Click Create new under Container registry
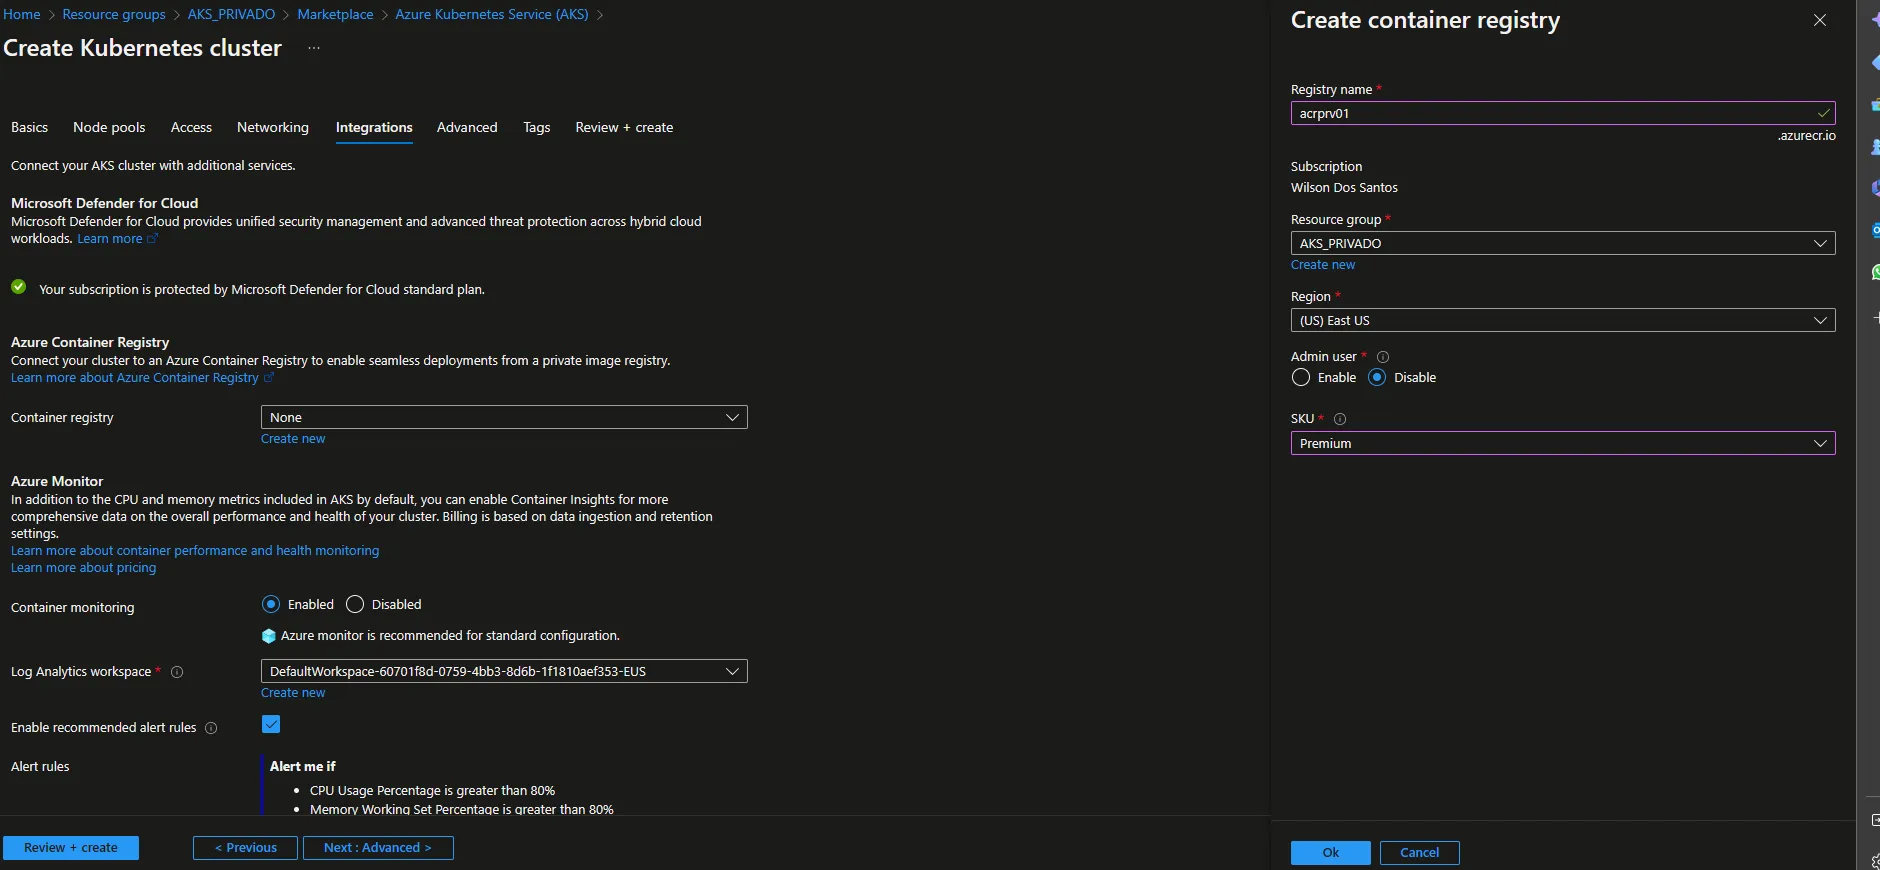Screen dimensions: 1880x870 (x=293, y=439)
